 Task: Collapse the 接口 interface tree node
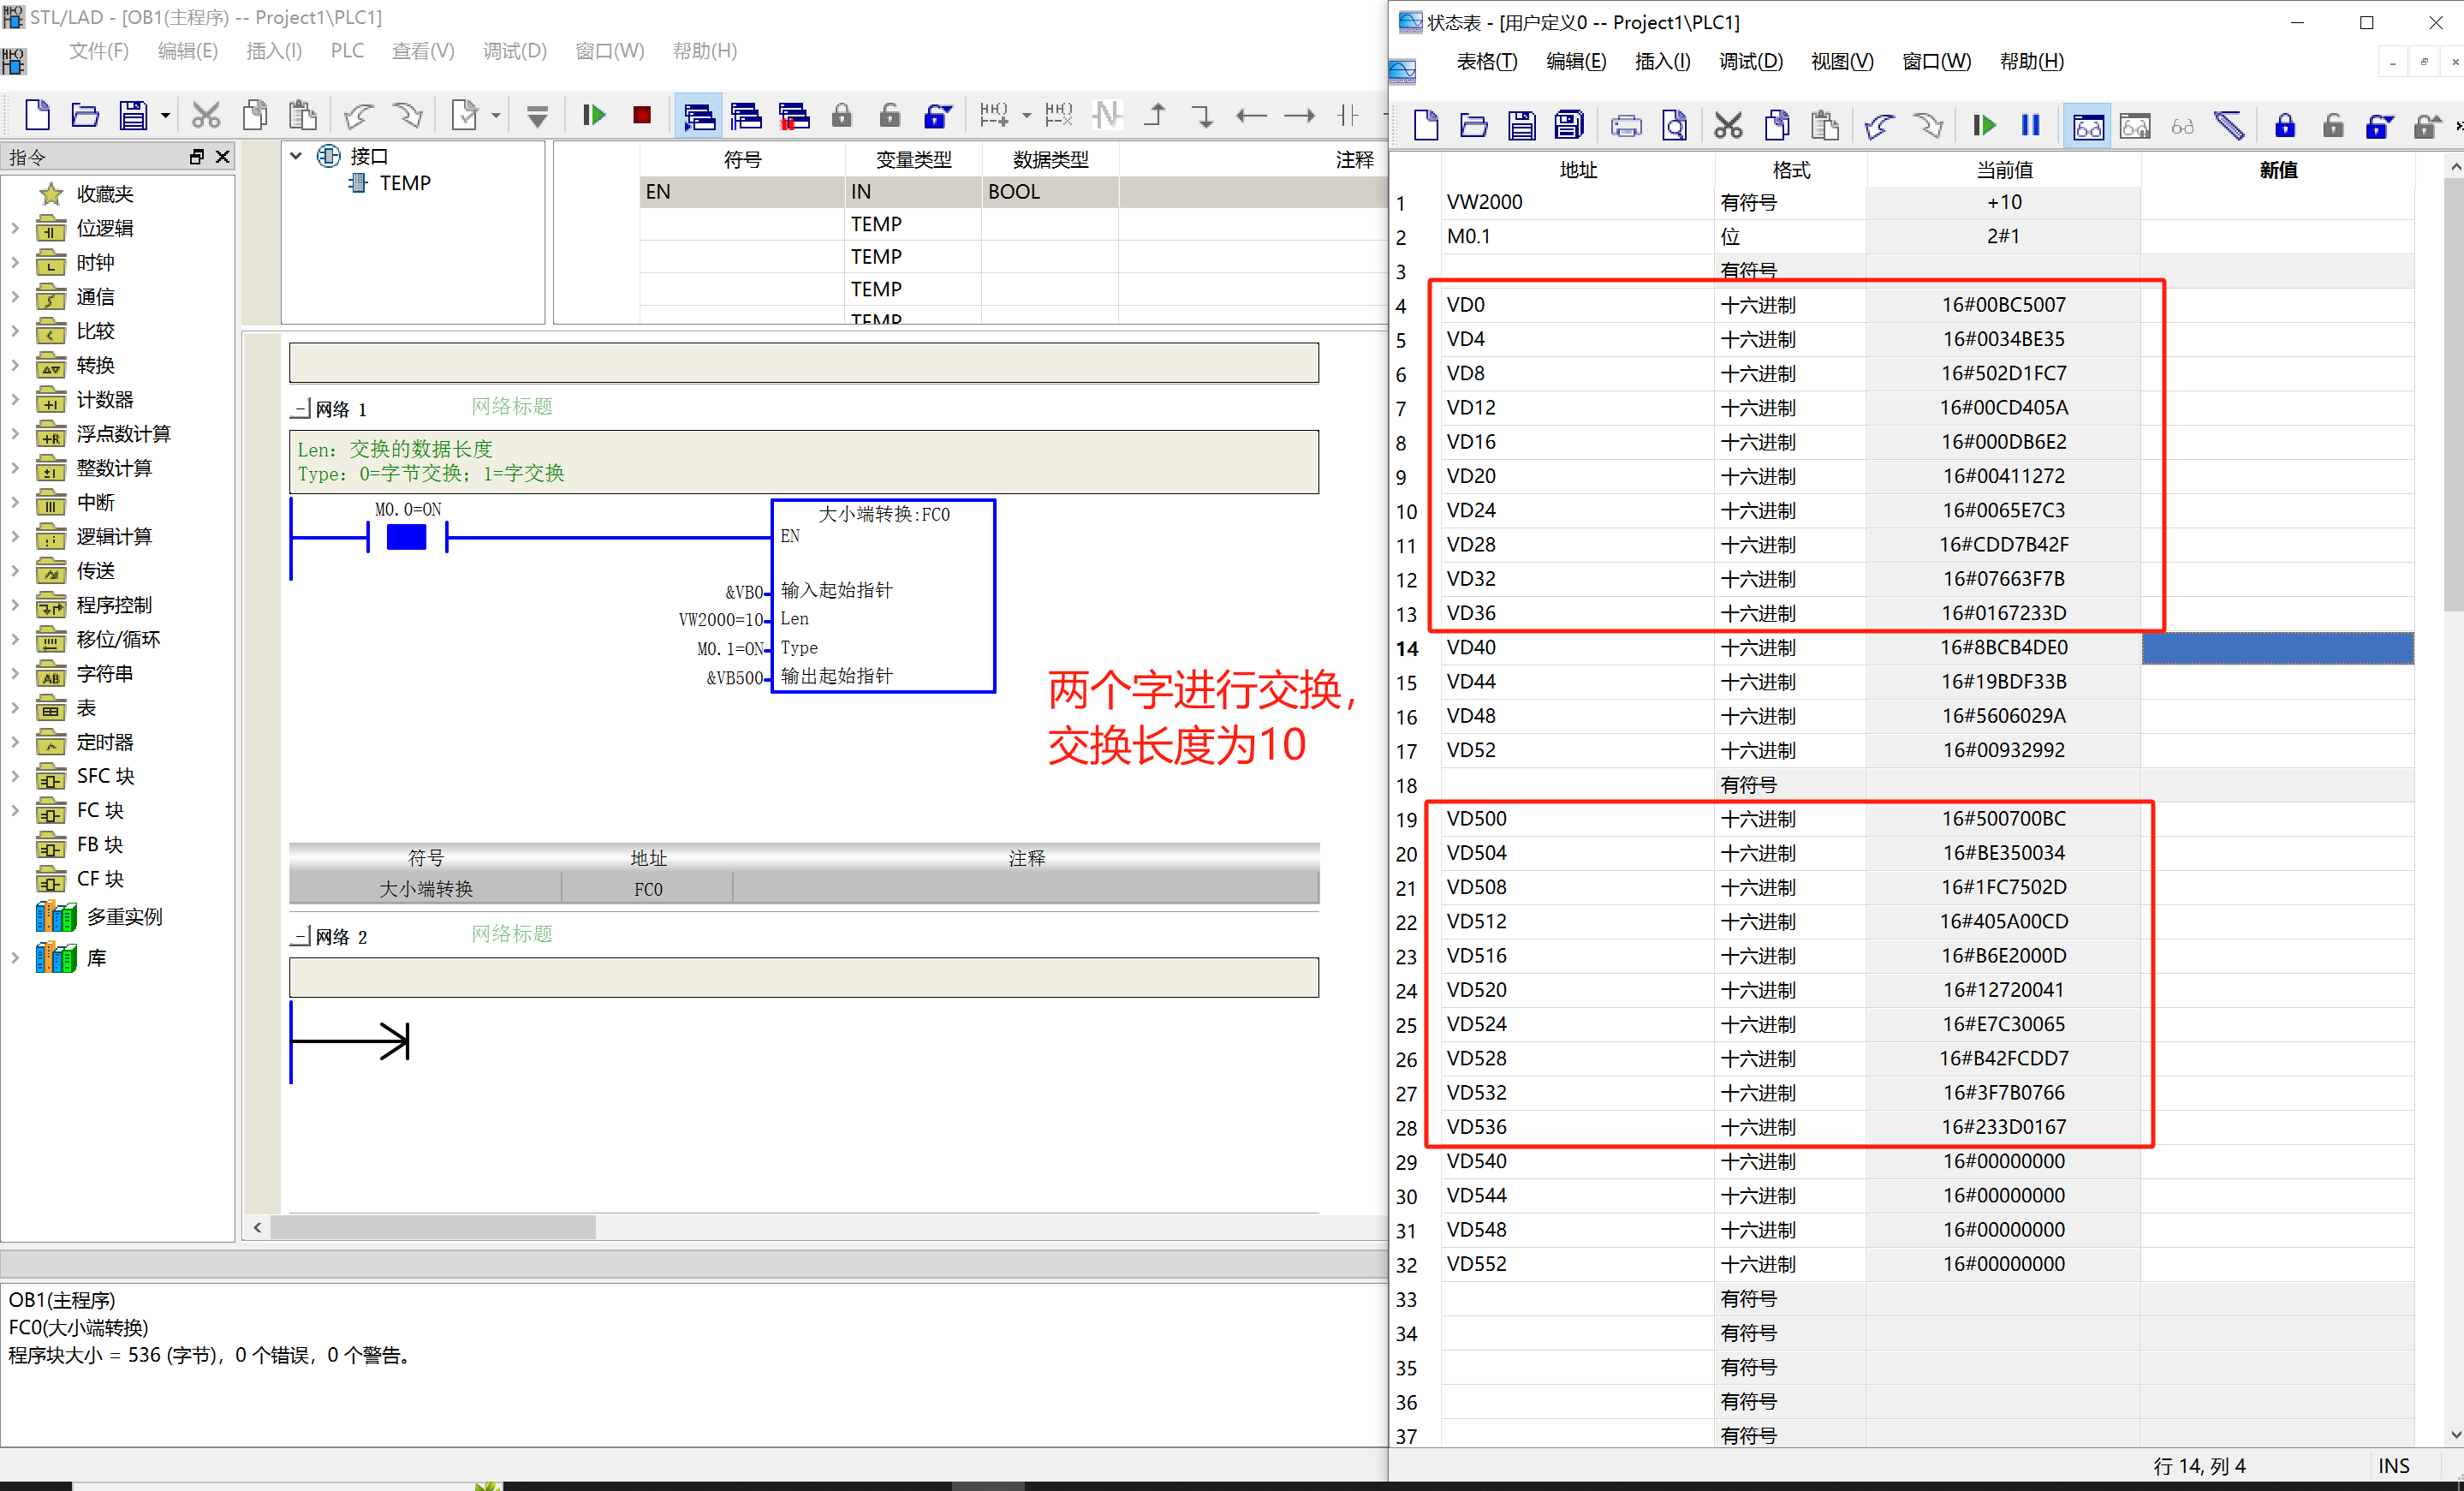click(x=296, y=156)
